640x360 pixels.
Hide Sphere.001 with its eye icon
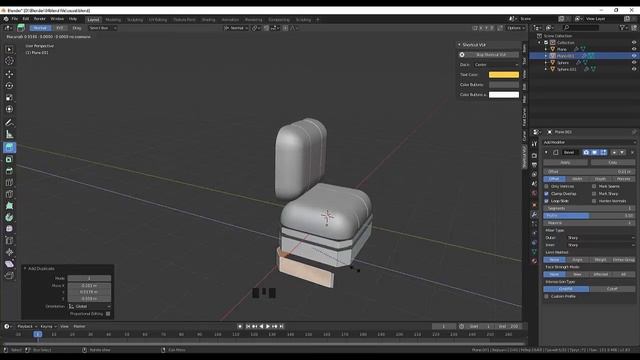634,69
